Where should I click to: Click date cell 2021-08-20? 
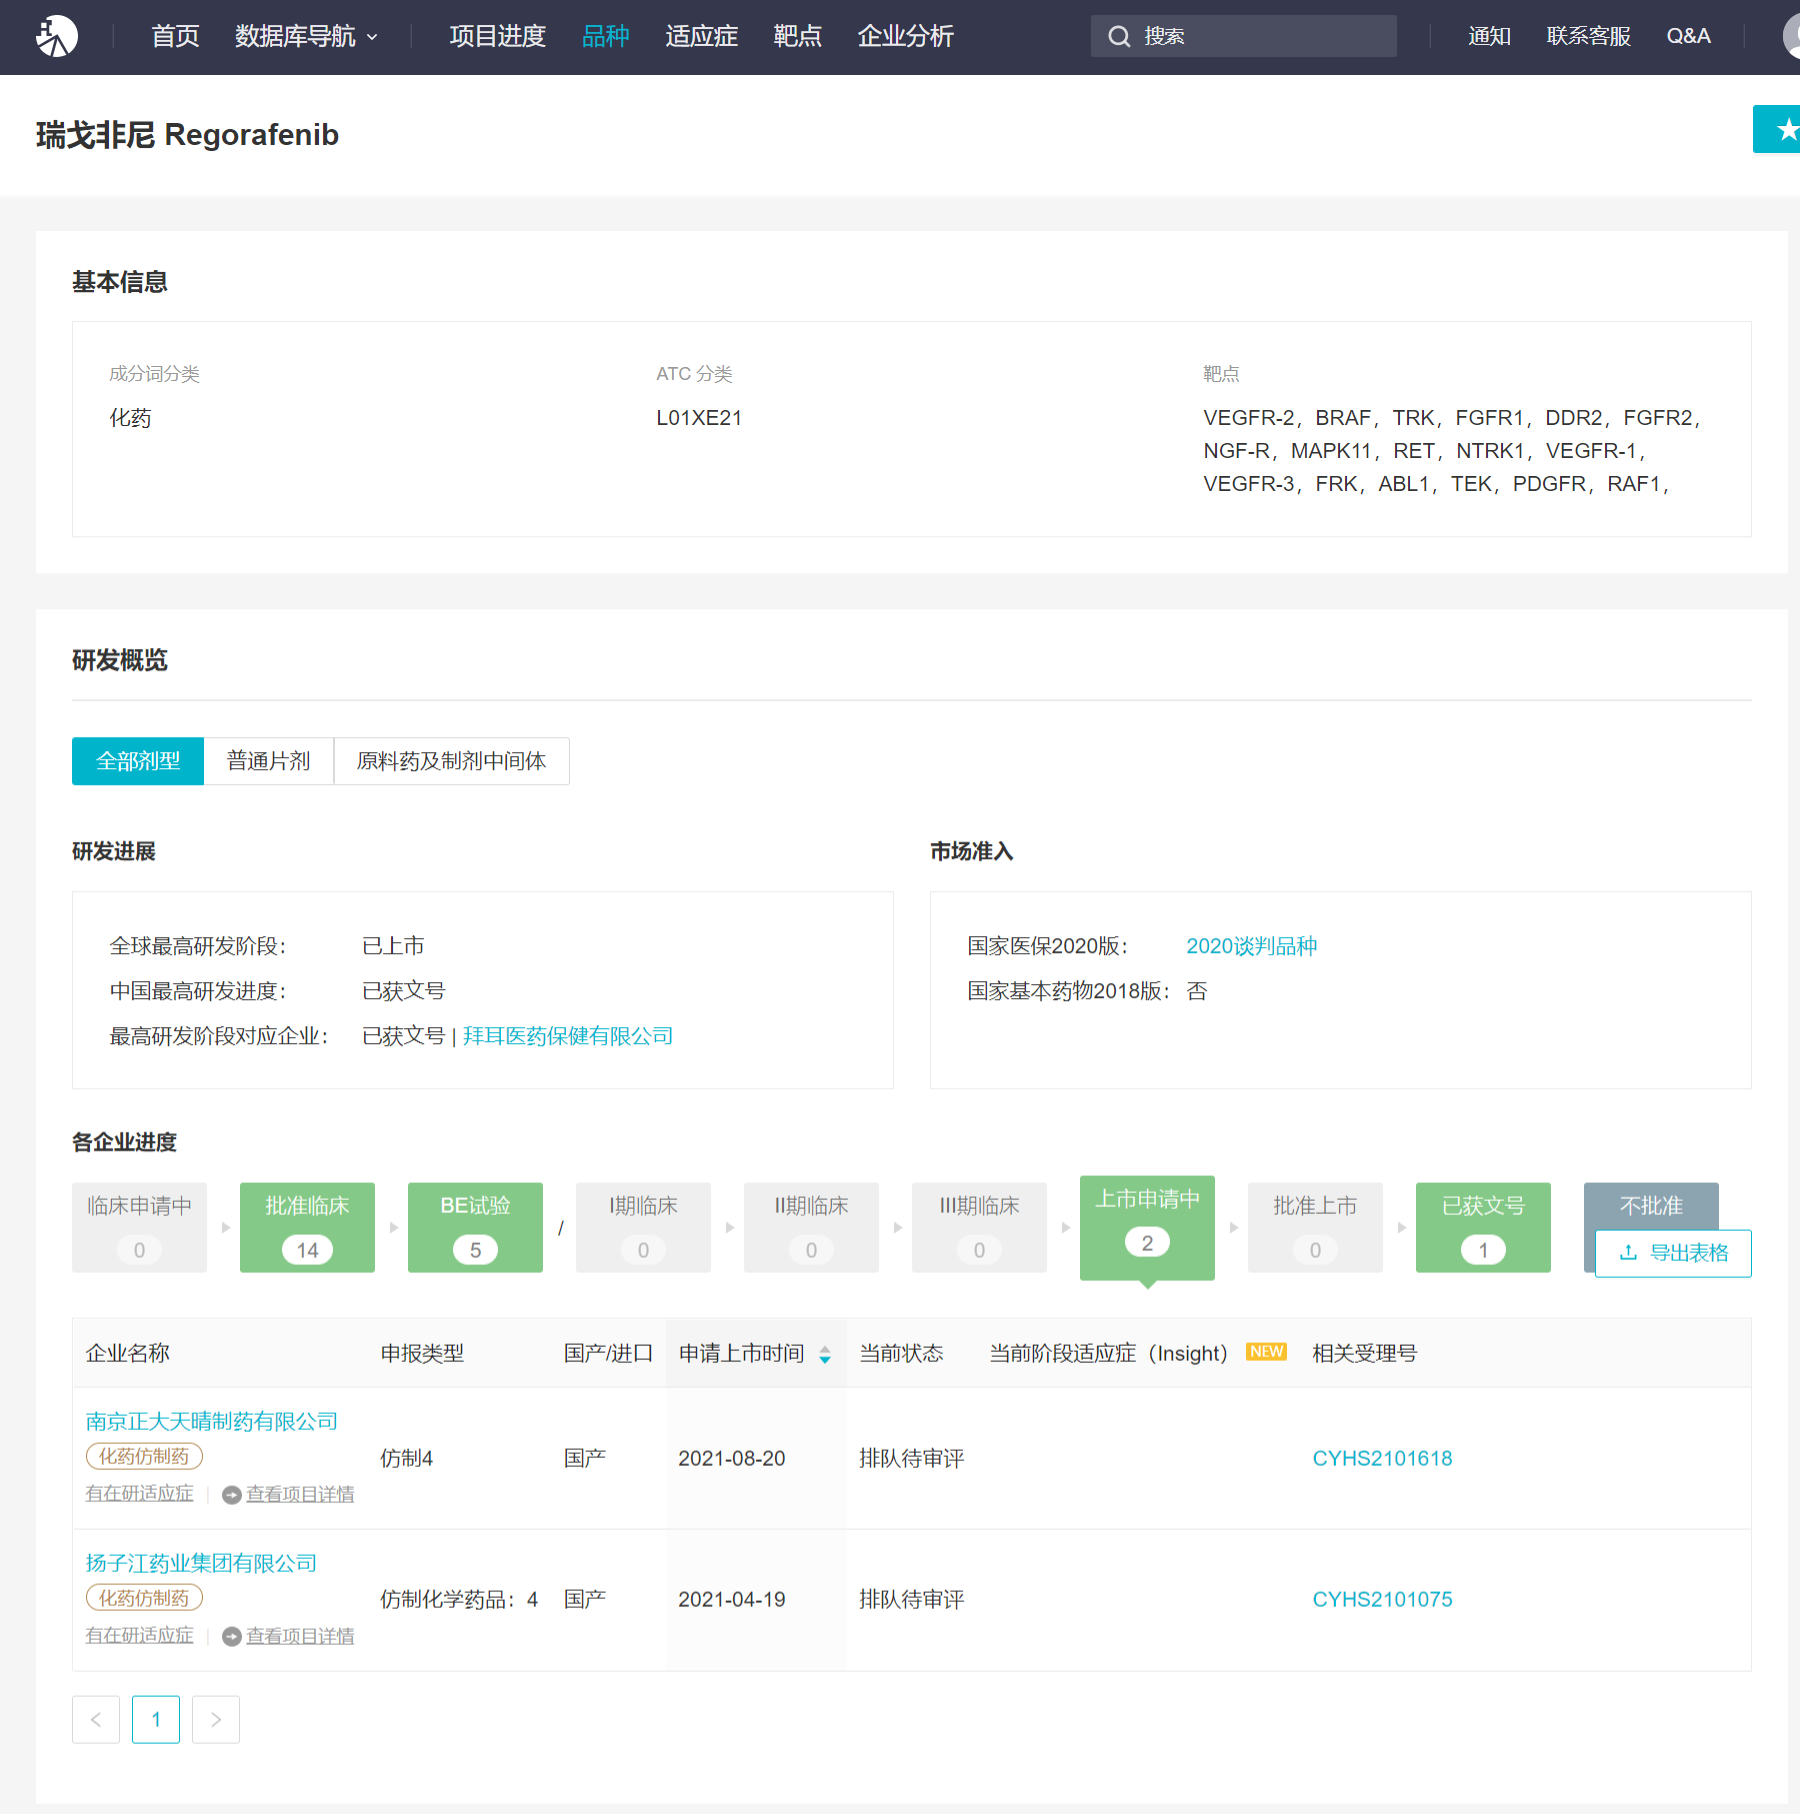(x=732, y=1459)
